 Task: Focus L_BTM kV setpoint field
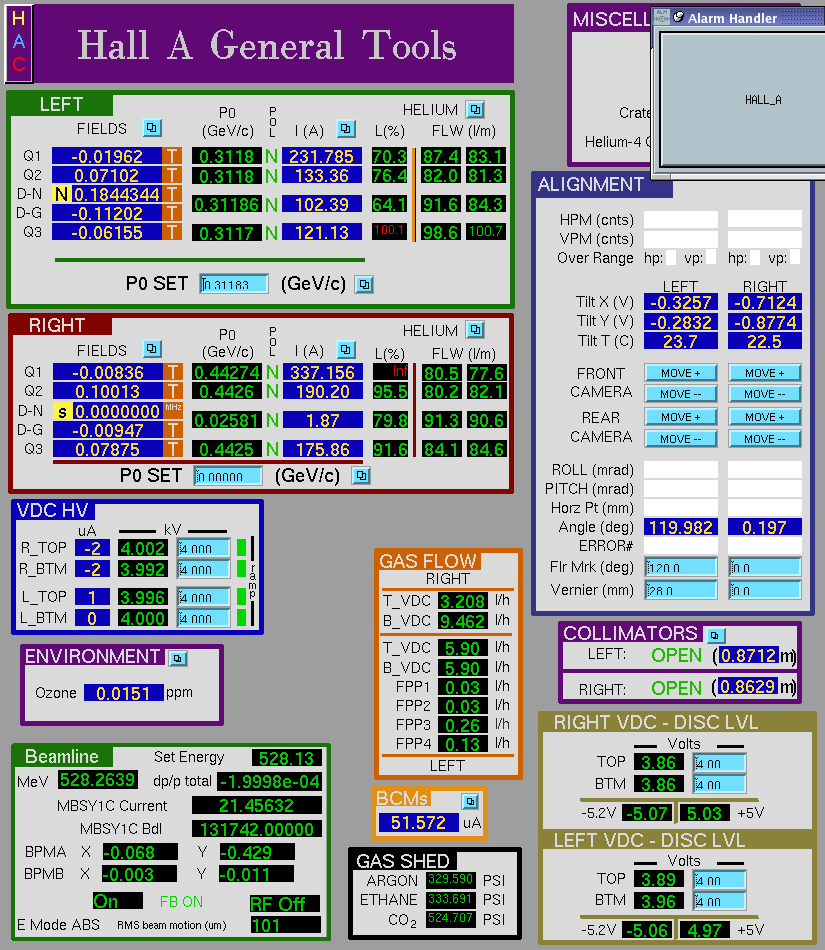204,618
